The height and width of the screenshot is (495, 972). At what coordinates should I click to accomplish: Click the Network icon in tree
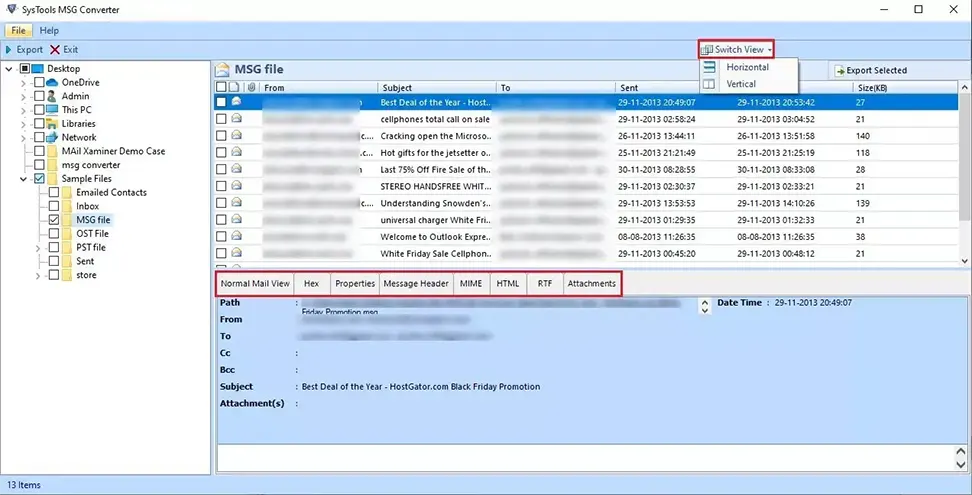[x=52, y=137]
